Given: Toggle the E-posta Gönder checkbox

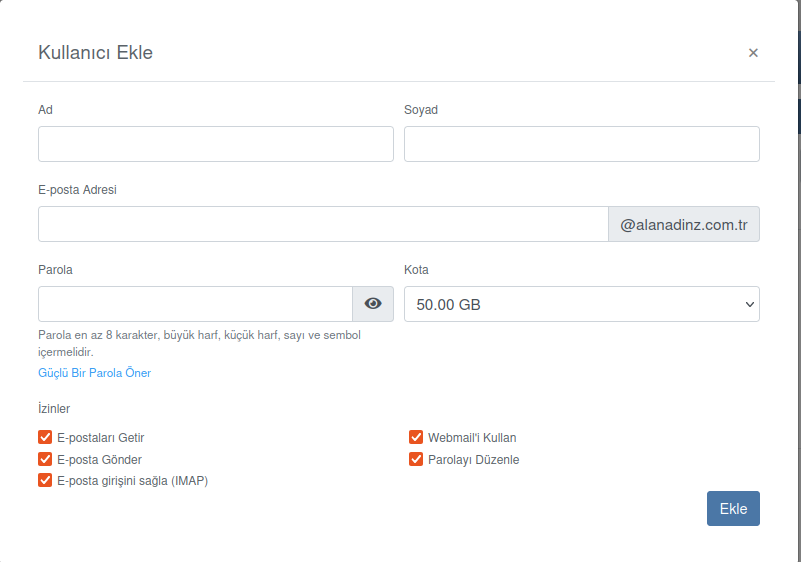Looking at the screenshot, I should [45, 459].
